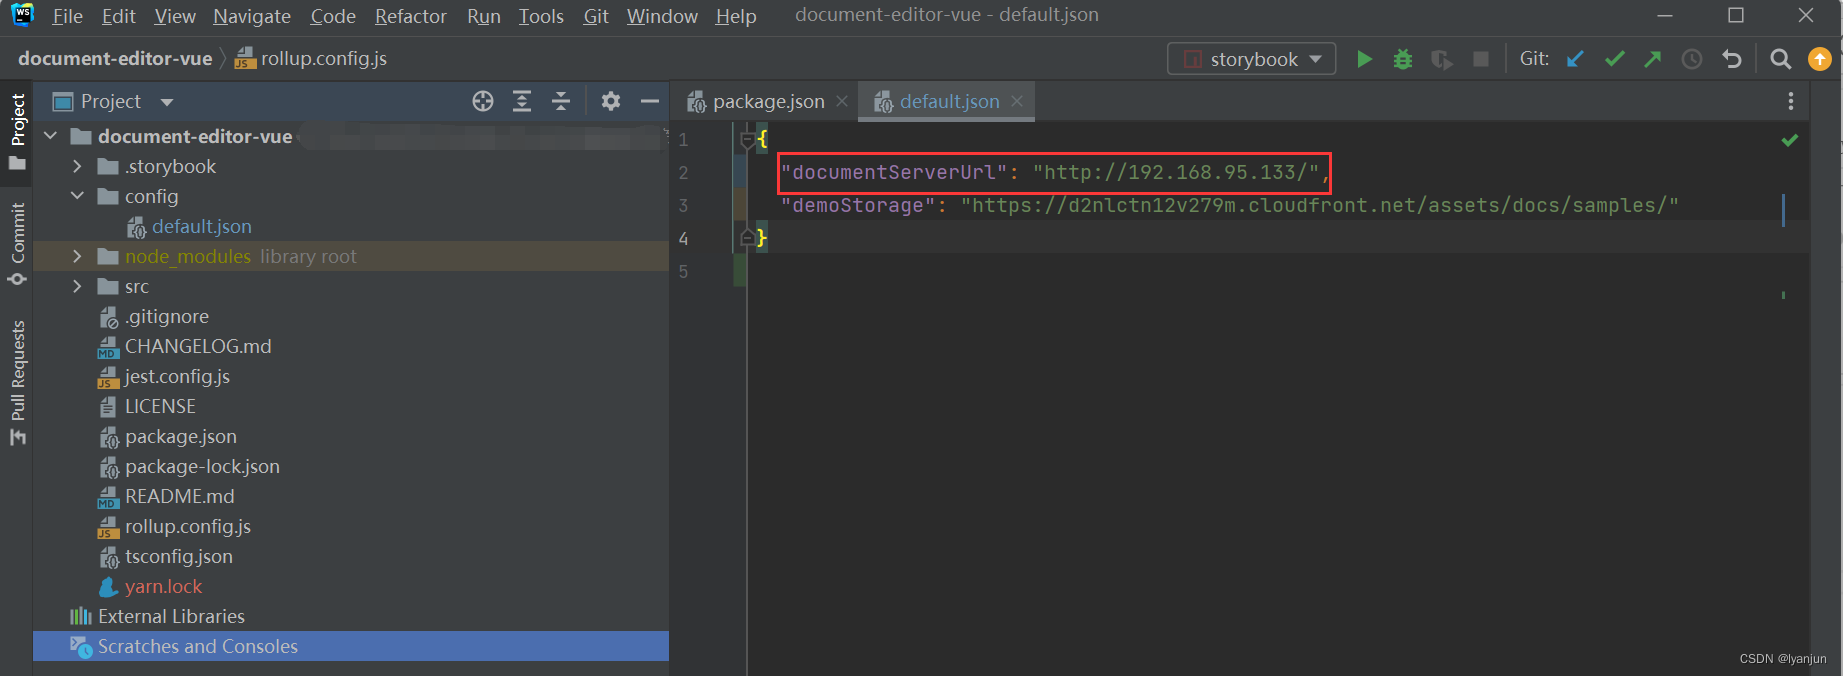
Task: Click the Rollback undo icon
Action: (x=1732, y=59)
